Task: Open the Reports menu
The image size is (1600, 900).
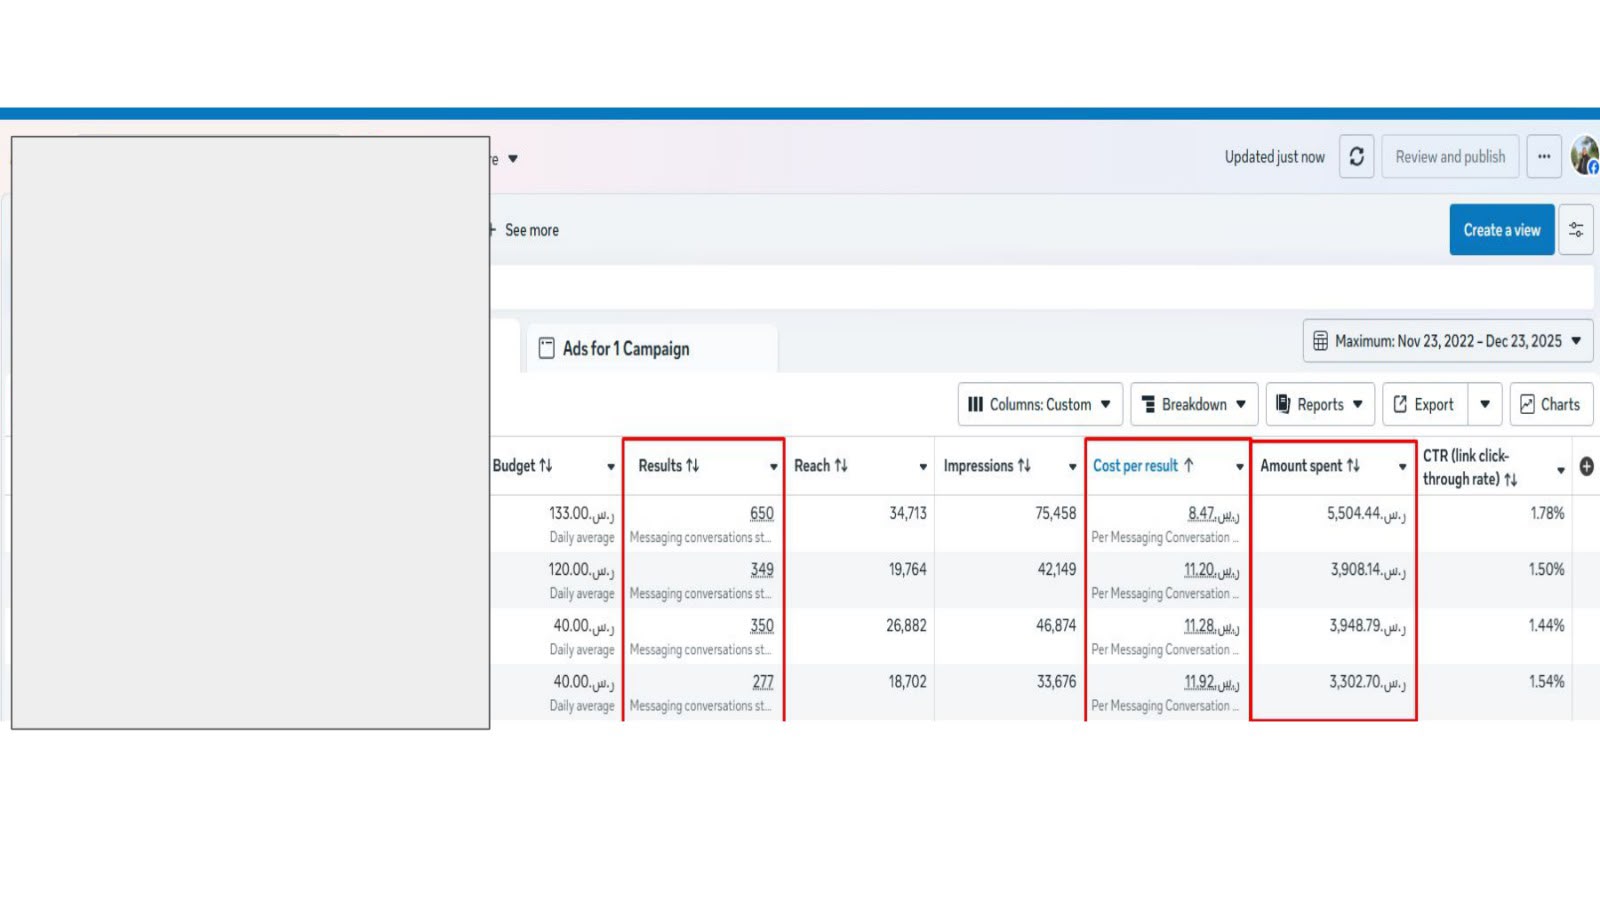Action: [x=1320, y=405]
